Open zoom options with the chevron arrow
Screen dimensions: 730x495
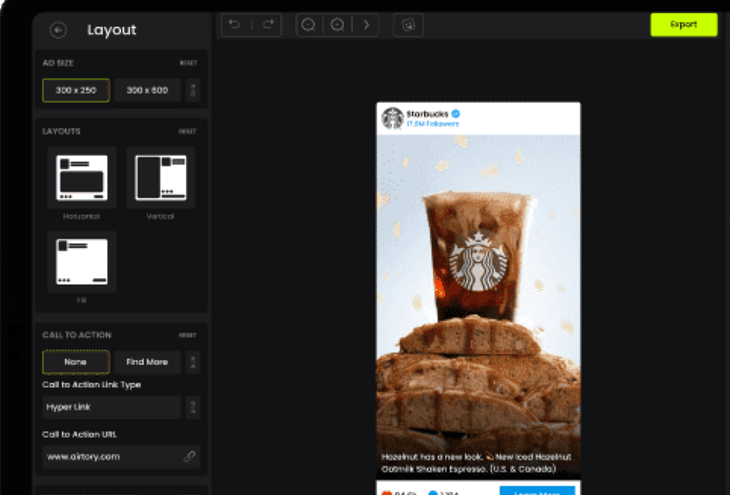pyautogui.click(x=366, y=25)
